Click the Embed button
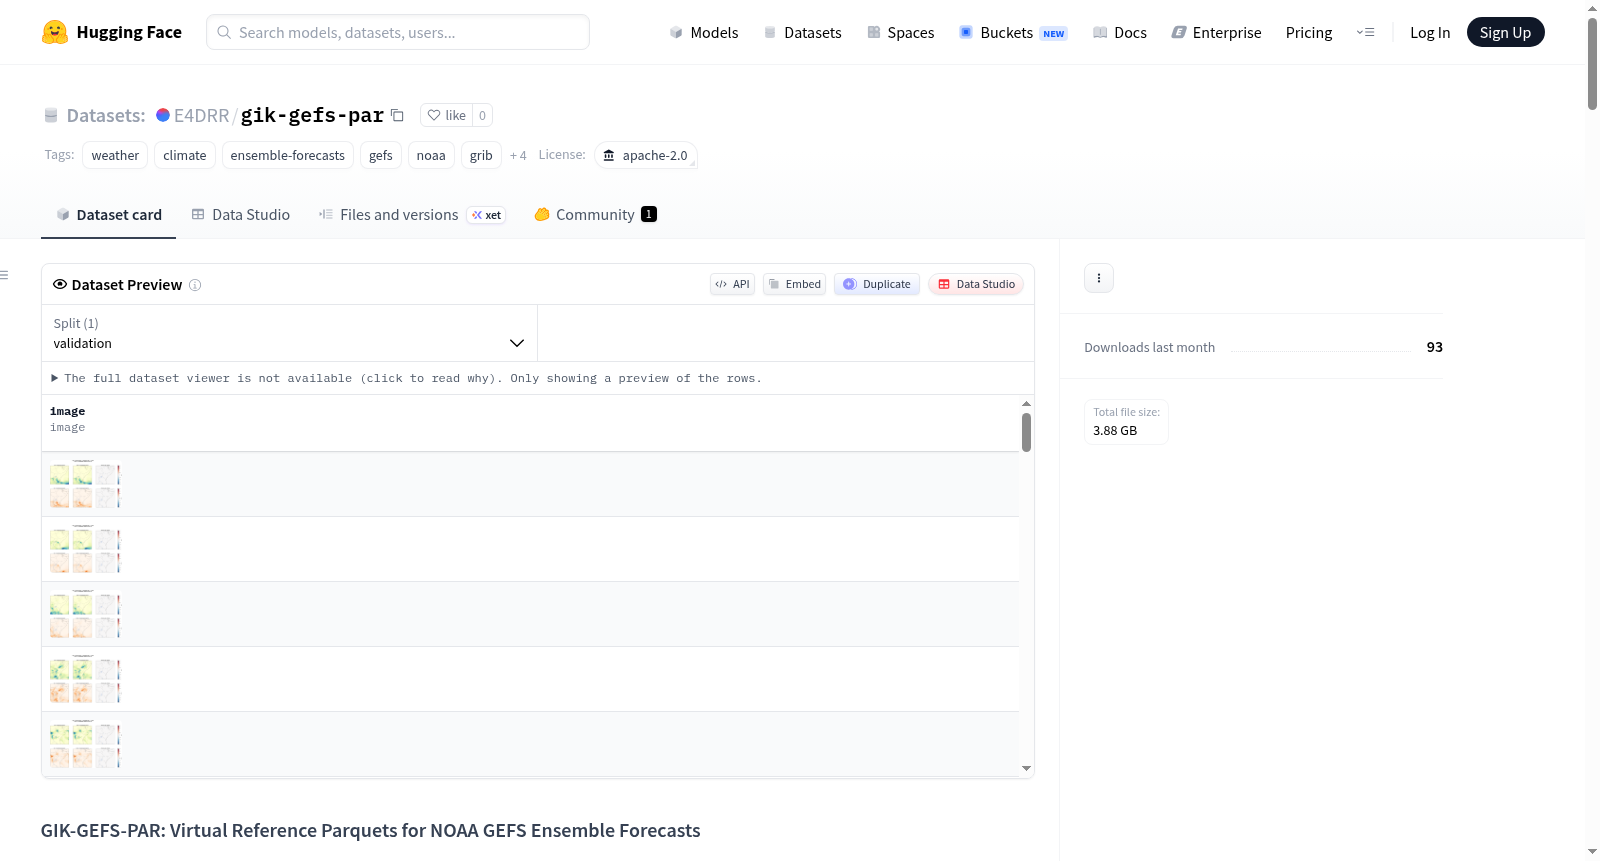This screenshot has height=861, width=1600. click(x=795, y=284)
